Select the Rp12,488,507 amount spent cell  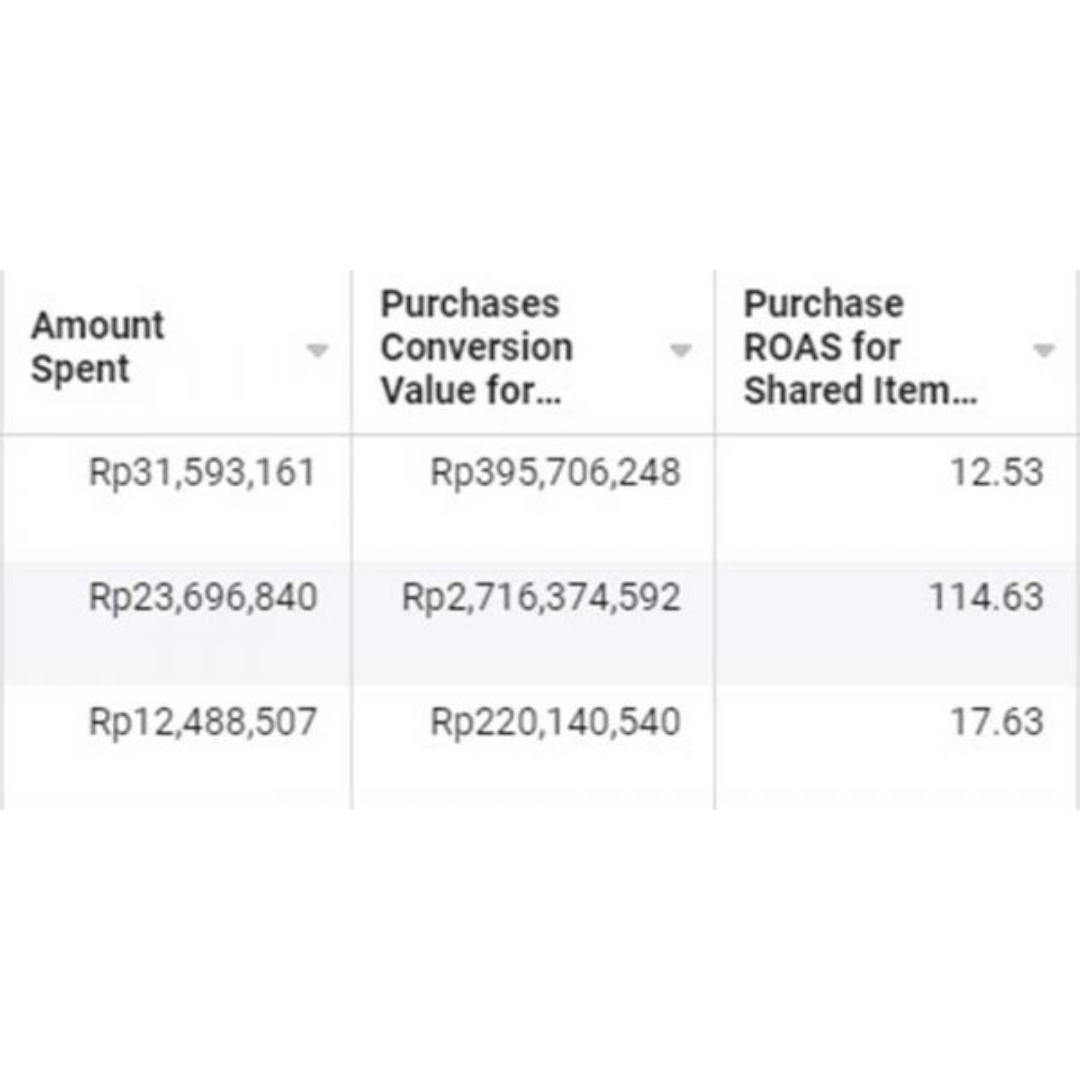(203, 723)
